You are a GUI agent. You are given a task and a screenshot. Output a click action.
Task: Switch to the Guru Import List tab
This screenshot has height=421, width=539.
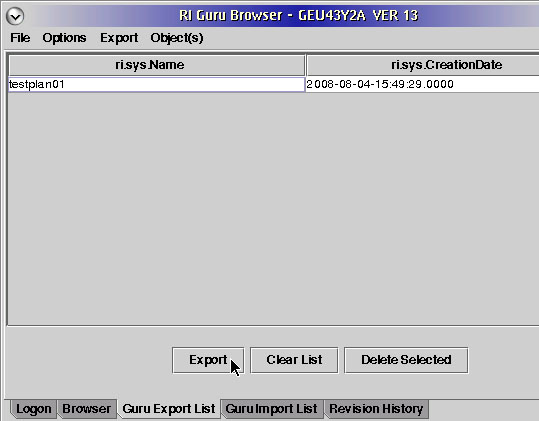[x=272, y=409]
